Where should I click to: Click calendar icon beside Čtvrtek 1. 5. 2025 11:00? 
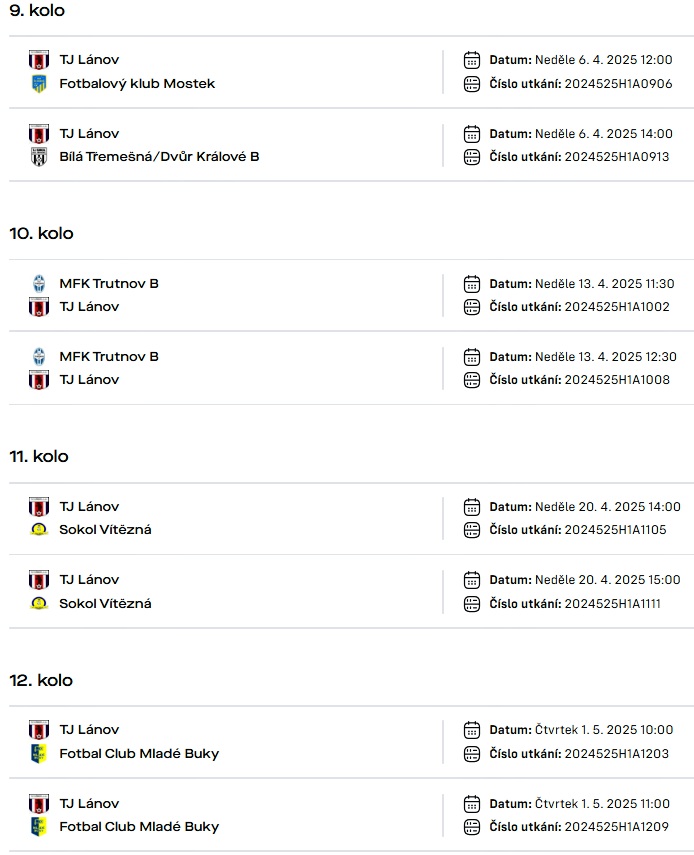click(x=472, y=804)
